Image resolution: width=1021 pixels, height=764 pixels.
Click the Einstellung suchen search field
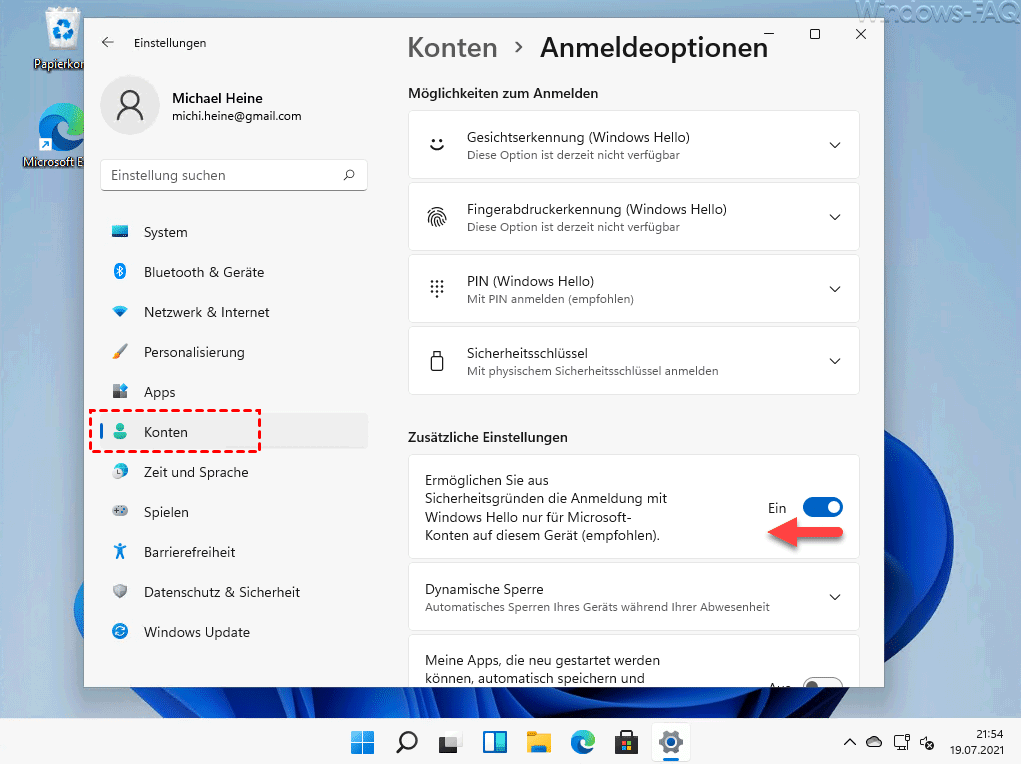[x=234, y=175]
